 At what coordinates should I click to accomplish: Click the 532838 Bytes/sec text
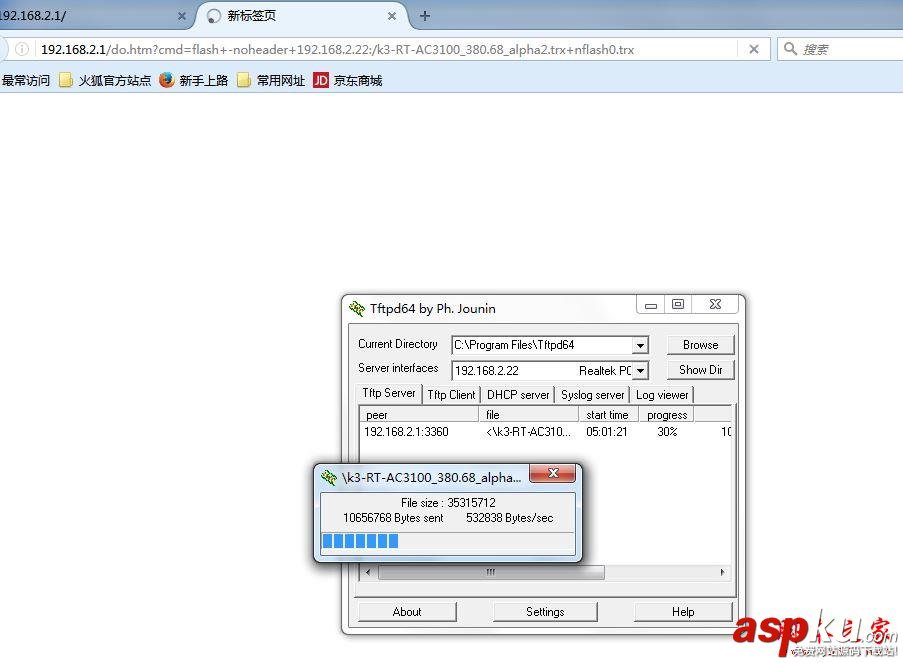tap(510, 518)
